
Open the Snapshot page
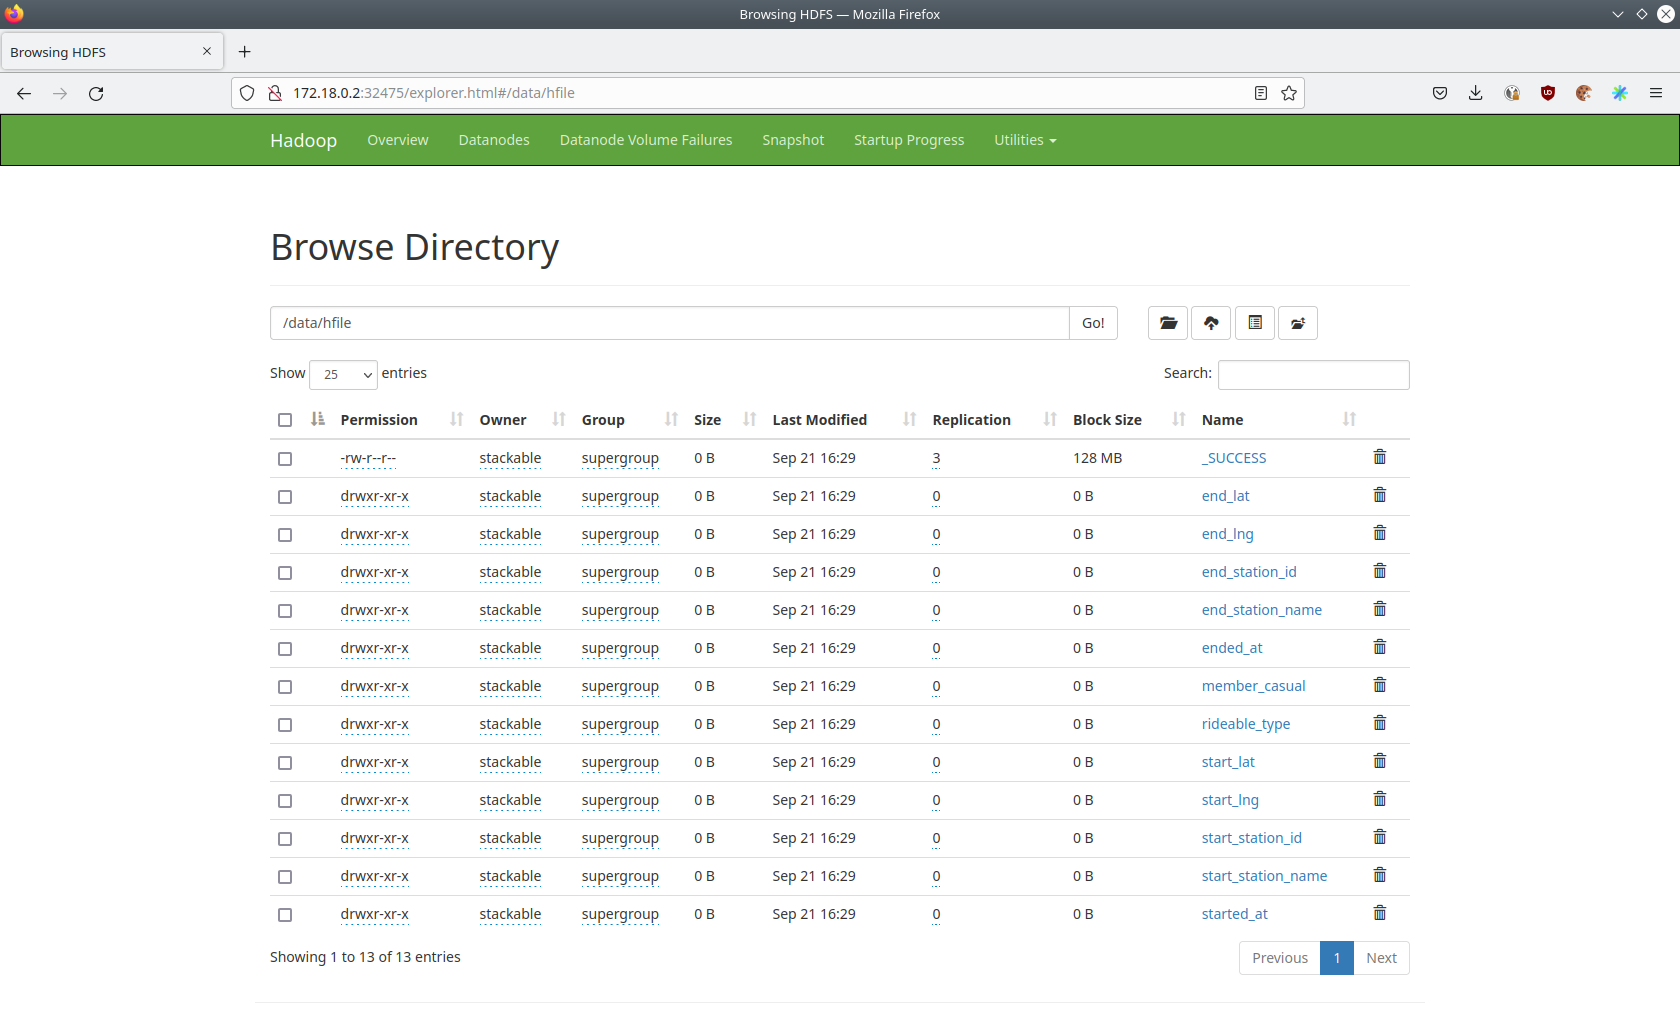coord(792,140)
